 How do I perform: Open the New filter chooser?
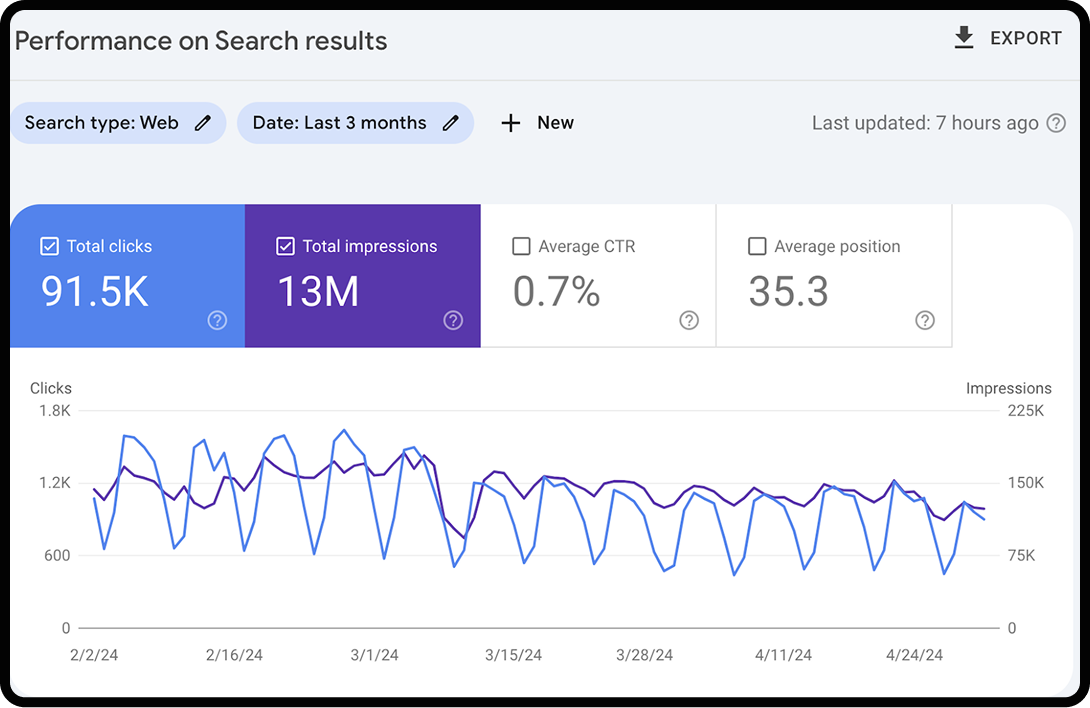pyautogui.click(x=537, y=122)
